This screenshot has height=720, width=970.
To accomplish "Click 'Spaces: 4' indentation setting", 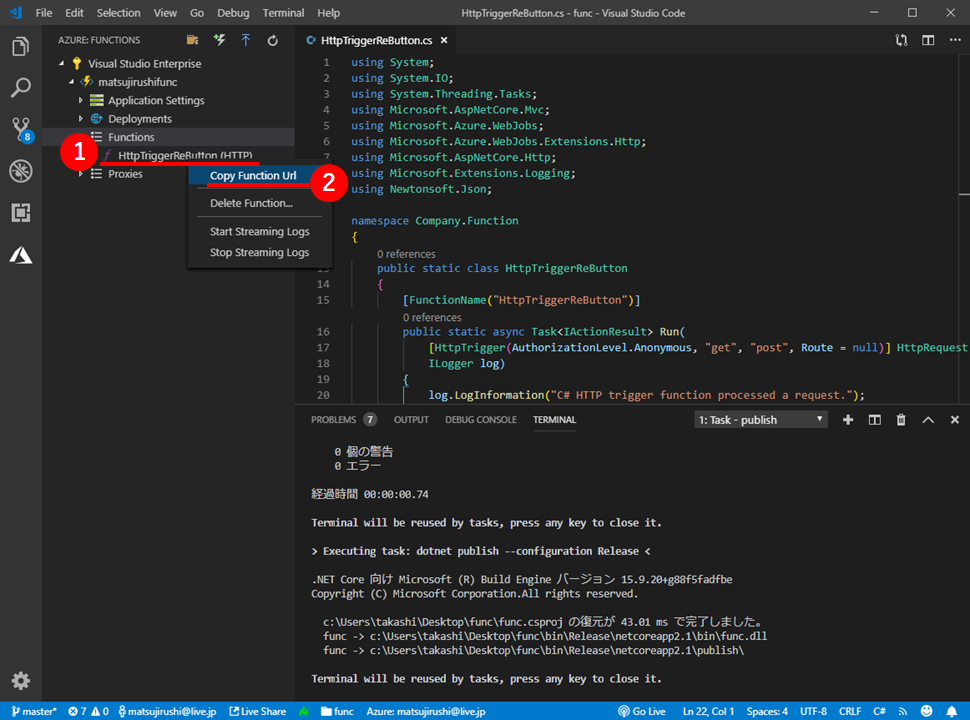I will tap(767, 711).
